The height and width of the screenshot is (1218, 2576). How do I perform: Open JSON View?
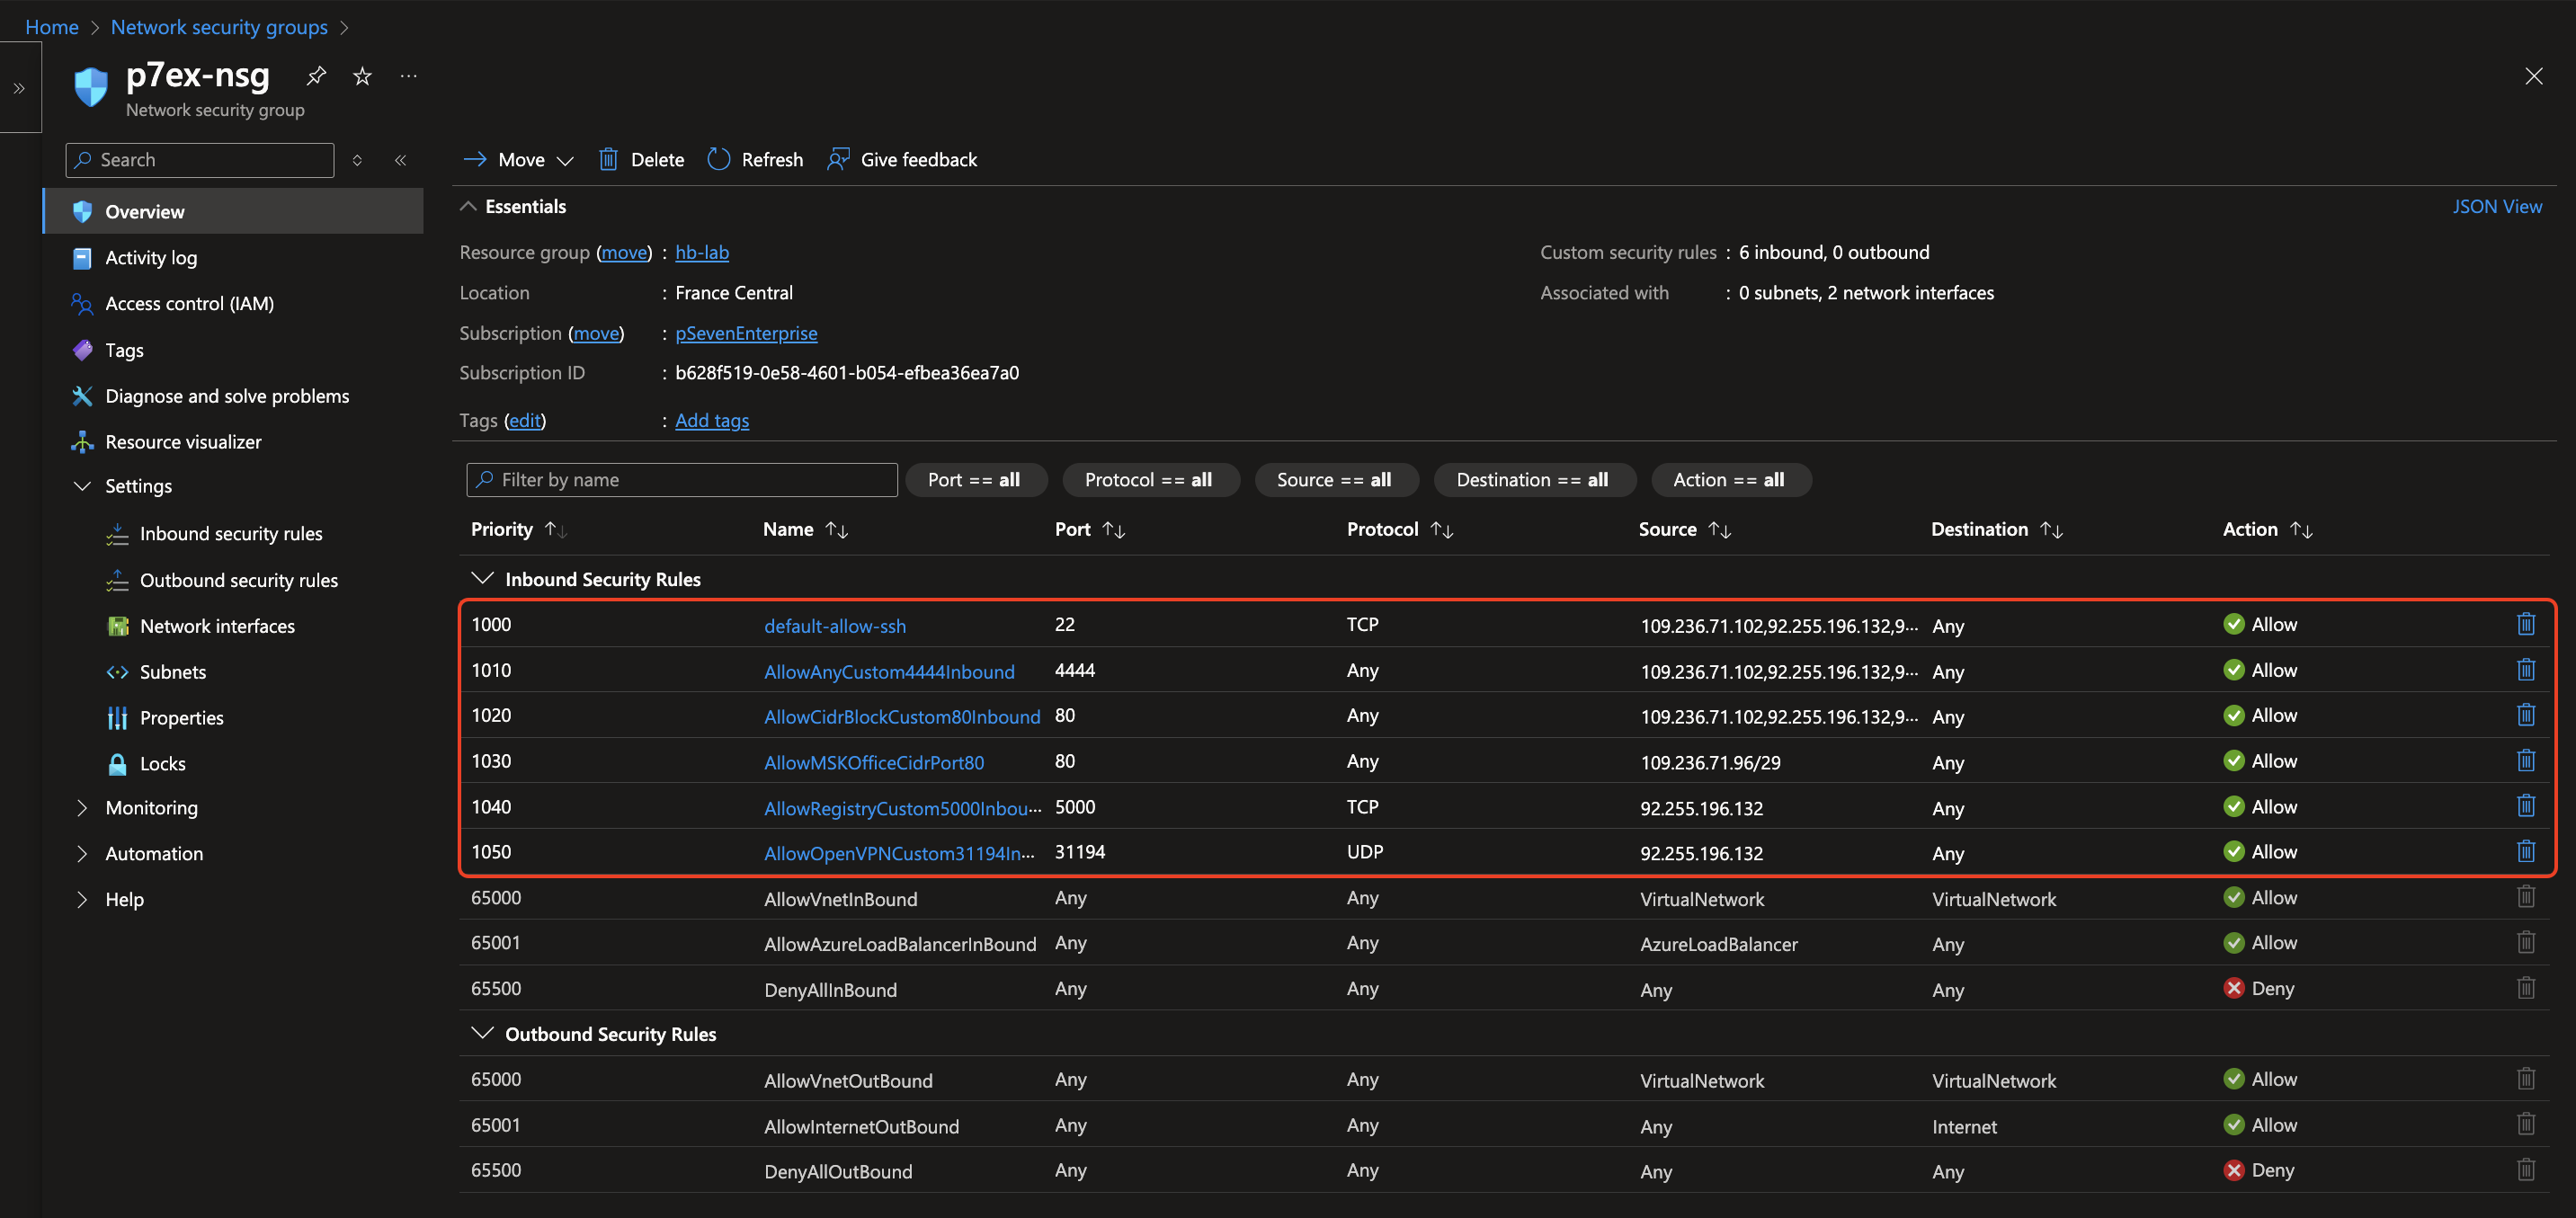pyautogui.click(x=2495, y=206)
